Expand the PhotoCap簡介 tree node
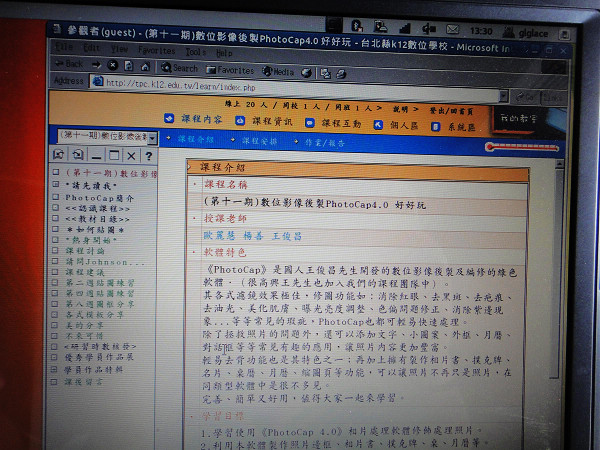The image size is (600, 450). pos(56,197)
